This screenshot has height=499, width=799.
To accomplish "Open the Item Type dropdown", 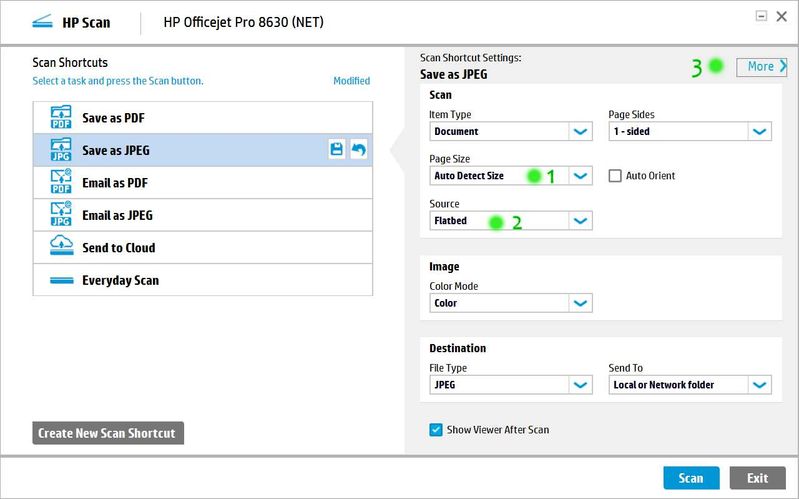I will point(511,132).
